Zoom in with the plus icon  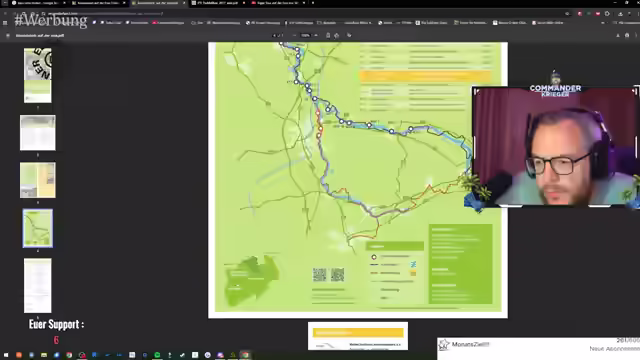316,36
